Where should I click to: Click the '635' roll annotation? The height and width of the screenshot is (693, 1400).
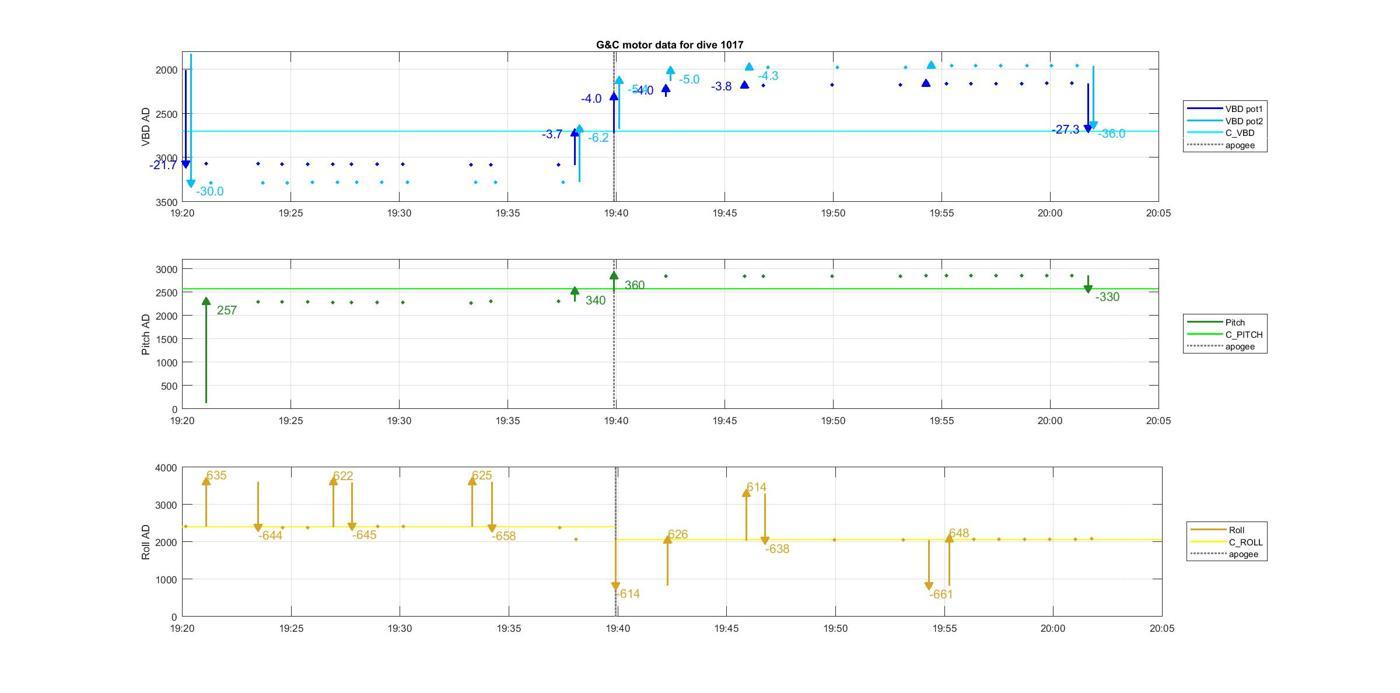coord(216,476)
